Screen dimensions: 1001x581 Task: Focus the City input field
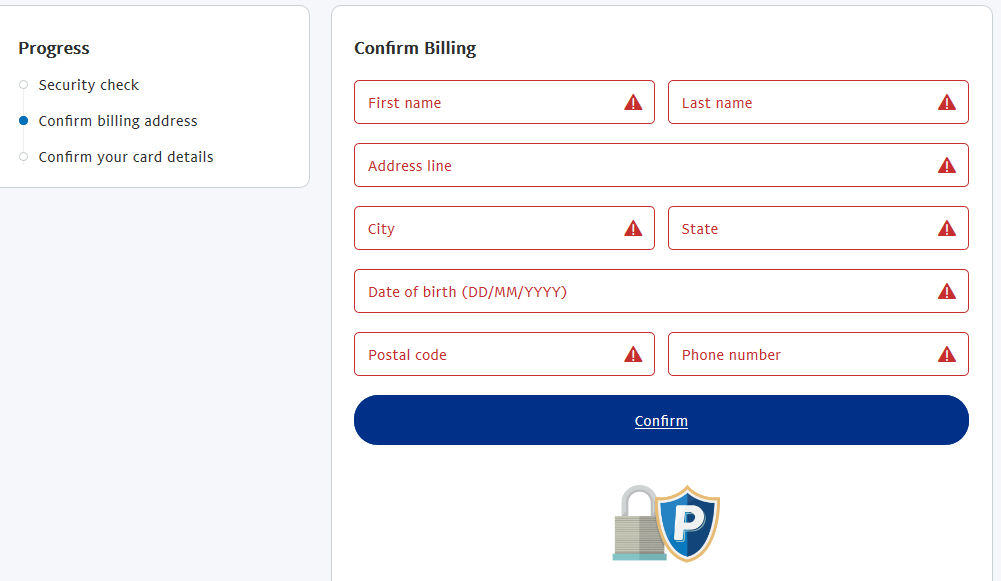[x=504, y=228]
